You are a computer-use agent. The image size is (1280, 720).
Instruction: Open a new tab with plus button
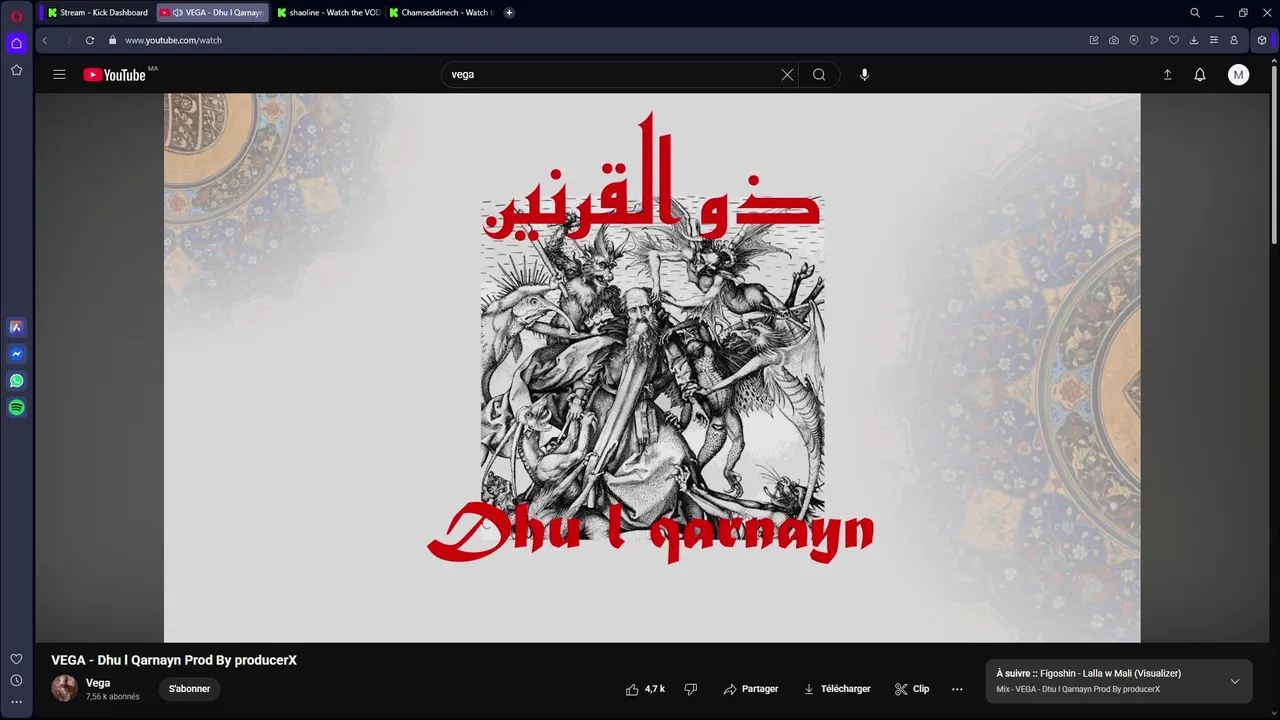(x=509, y=13)
